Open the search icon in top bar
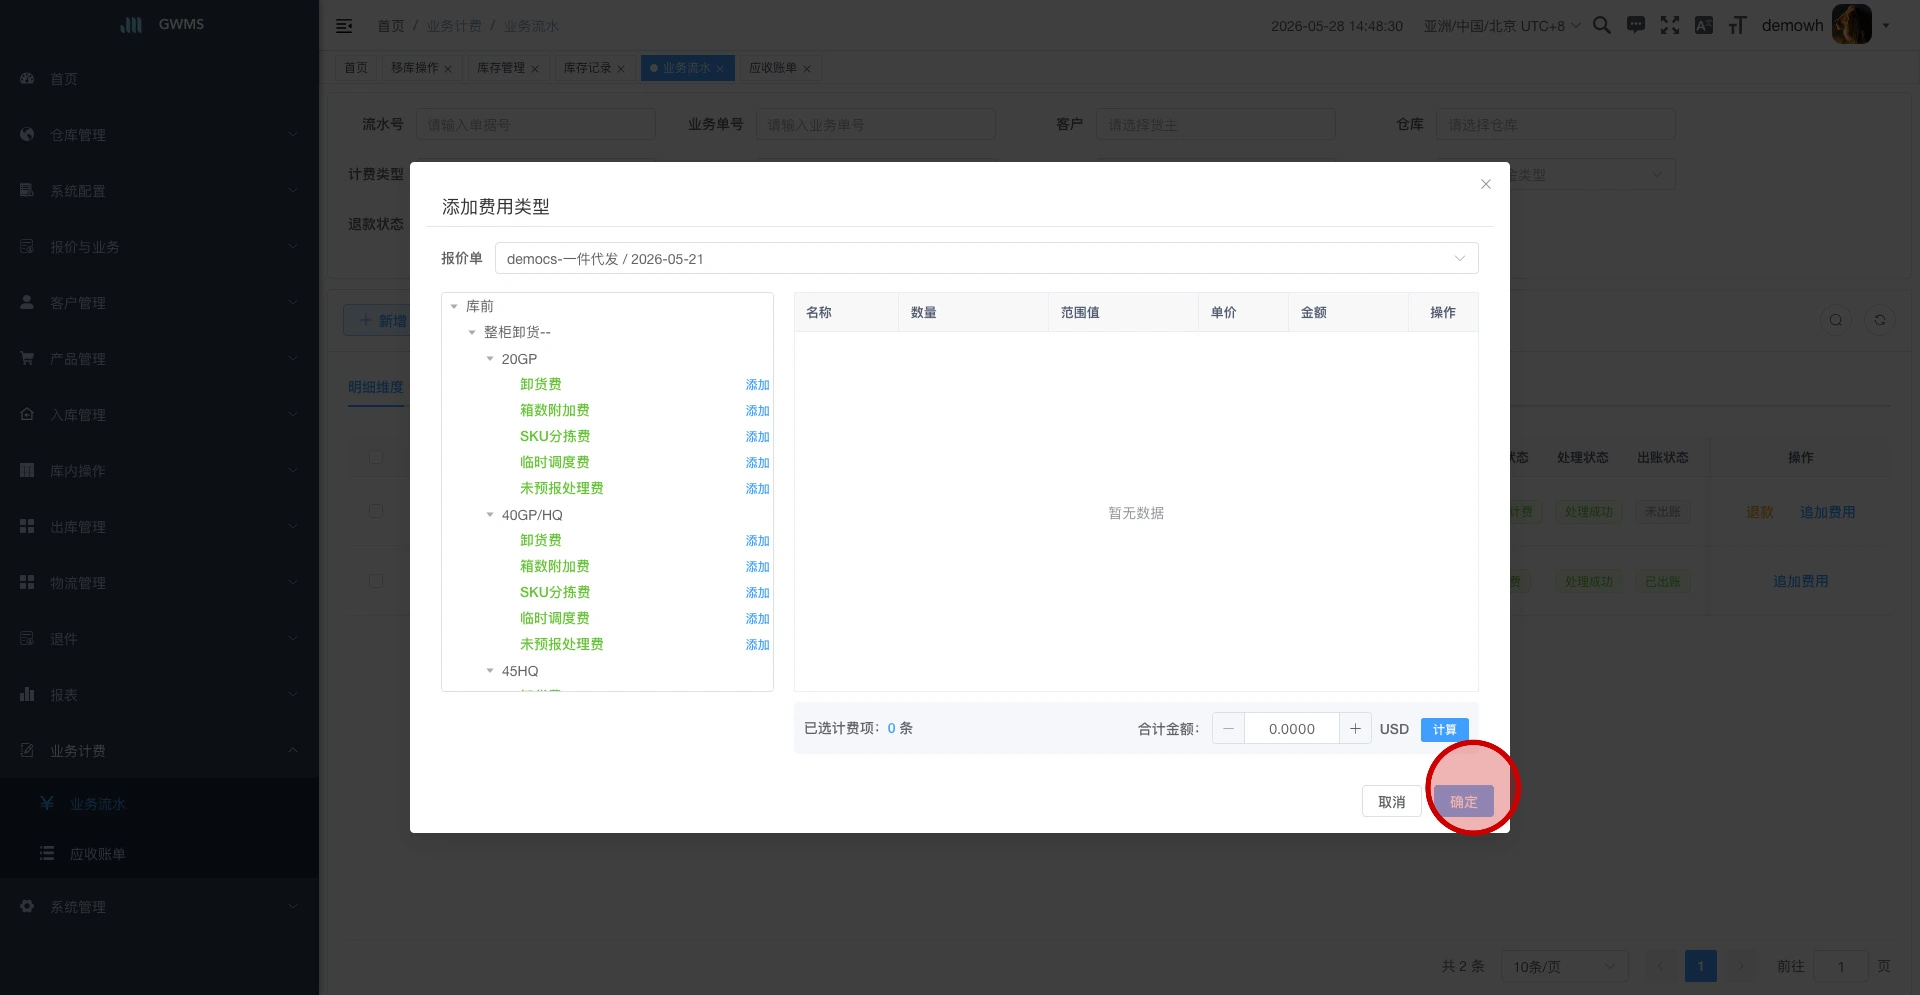The height and width of the screenshot is (995, 1920). click(1602, 25)
